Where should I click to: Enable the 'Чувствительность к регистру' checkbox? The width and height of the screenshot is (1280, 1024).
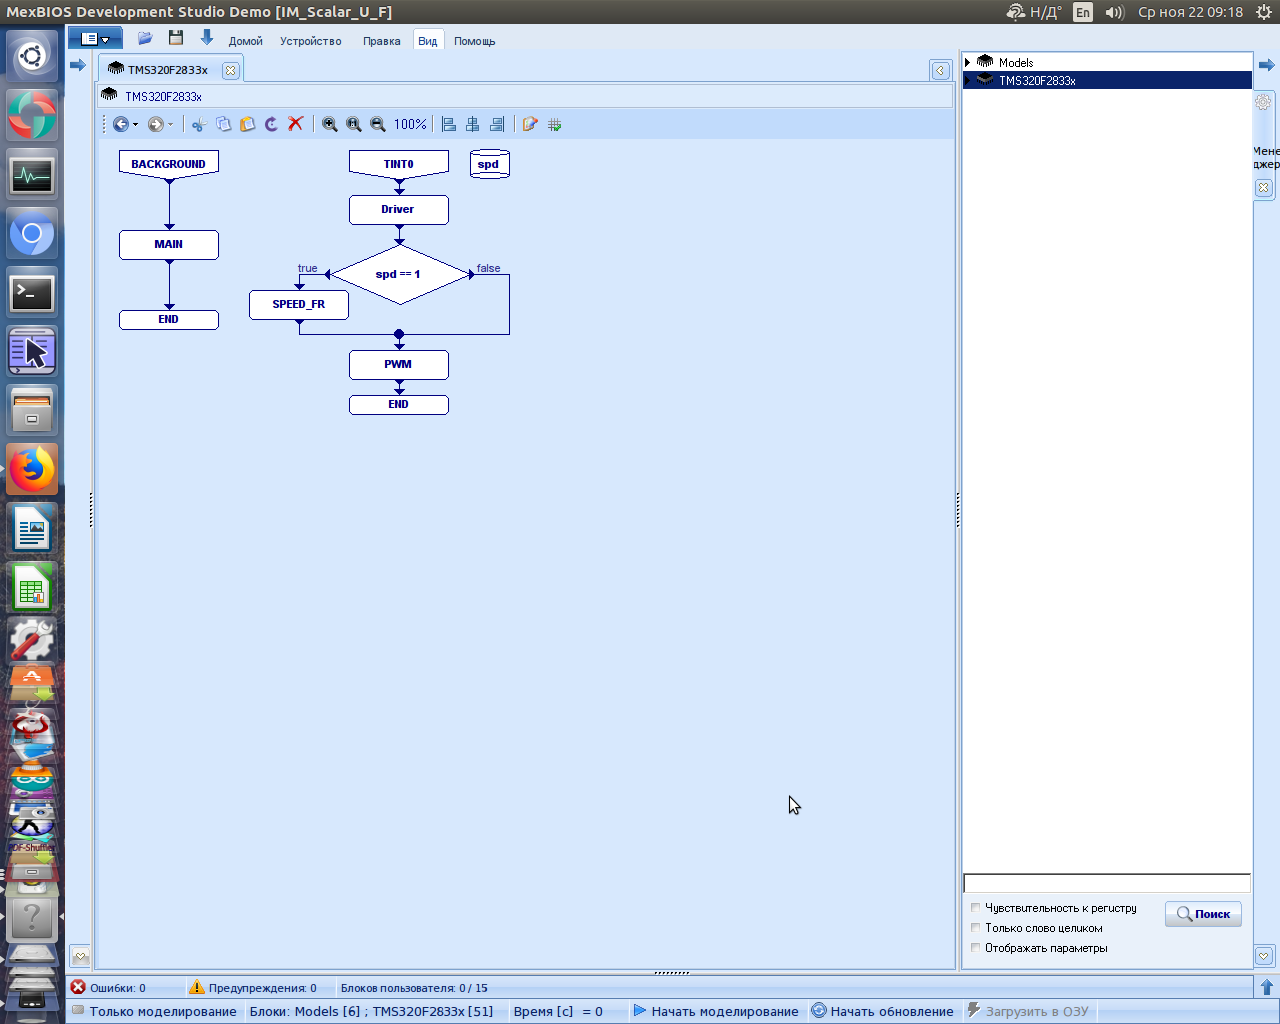click(x=976, y=908)
